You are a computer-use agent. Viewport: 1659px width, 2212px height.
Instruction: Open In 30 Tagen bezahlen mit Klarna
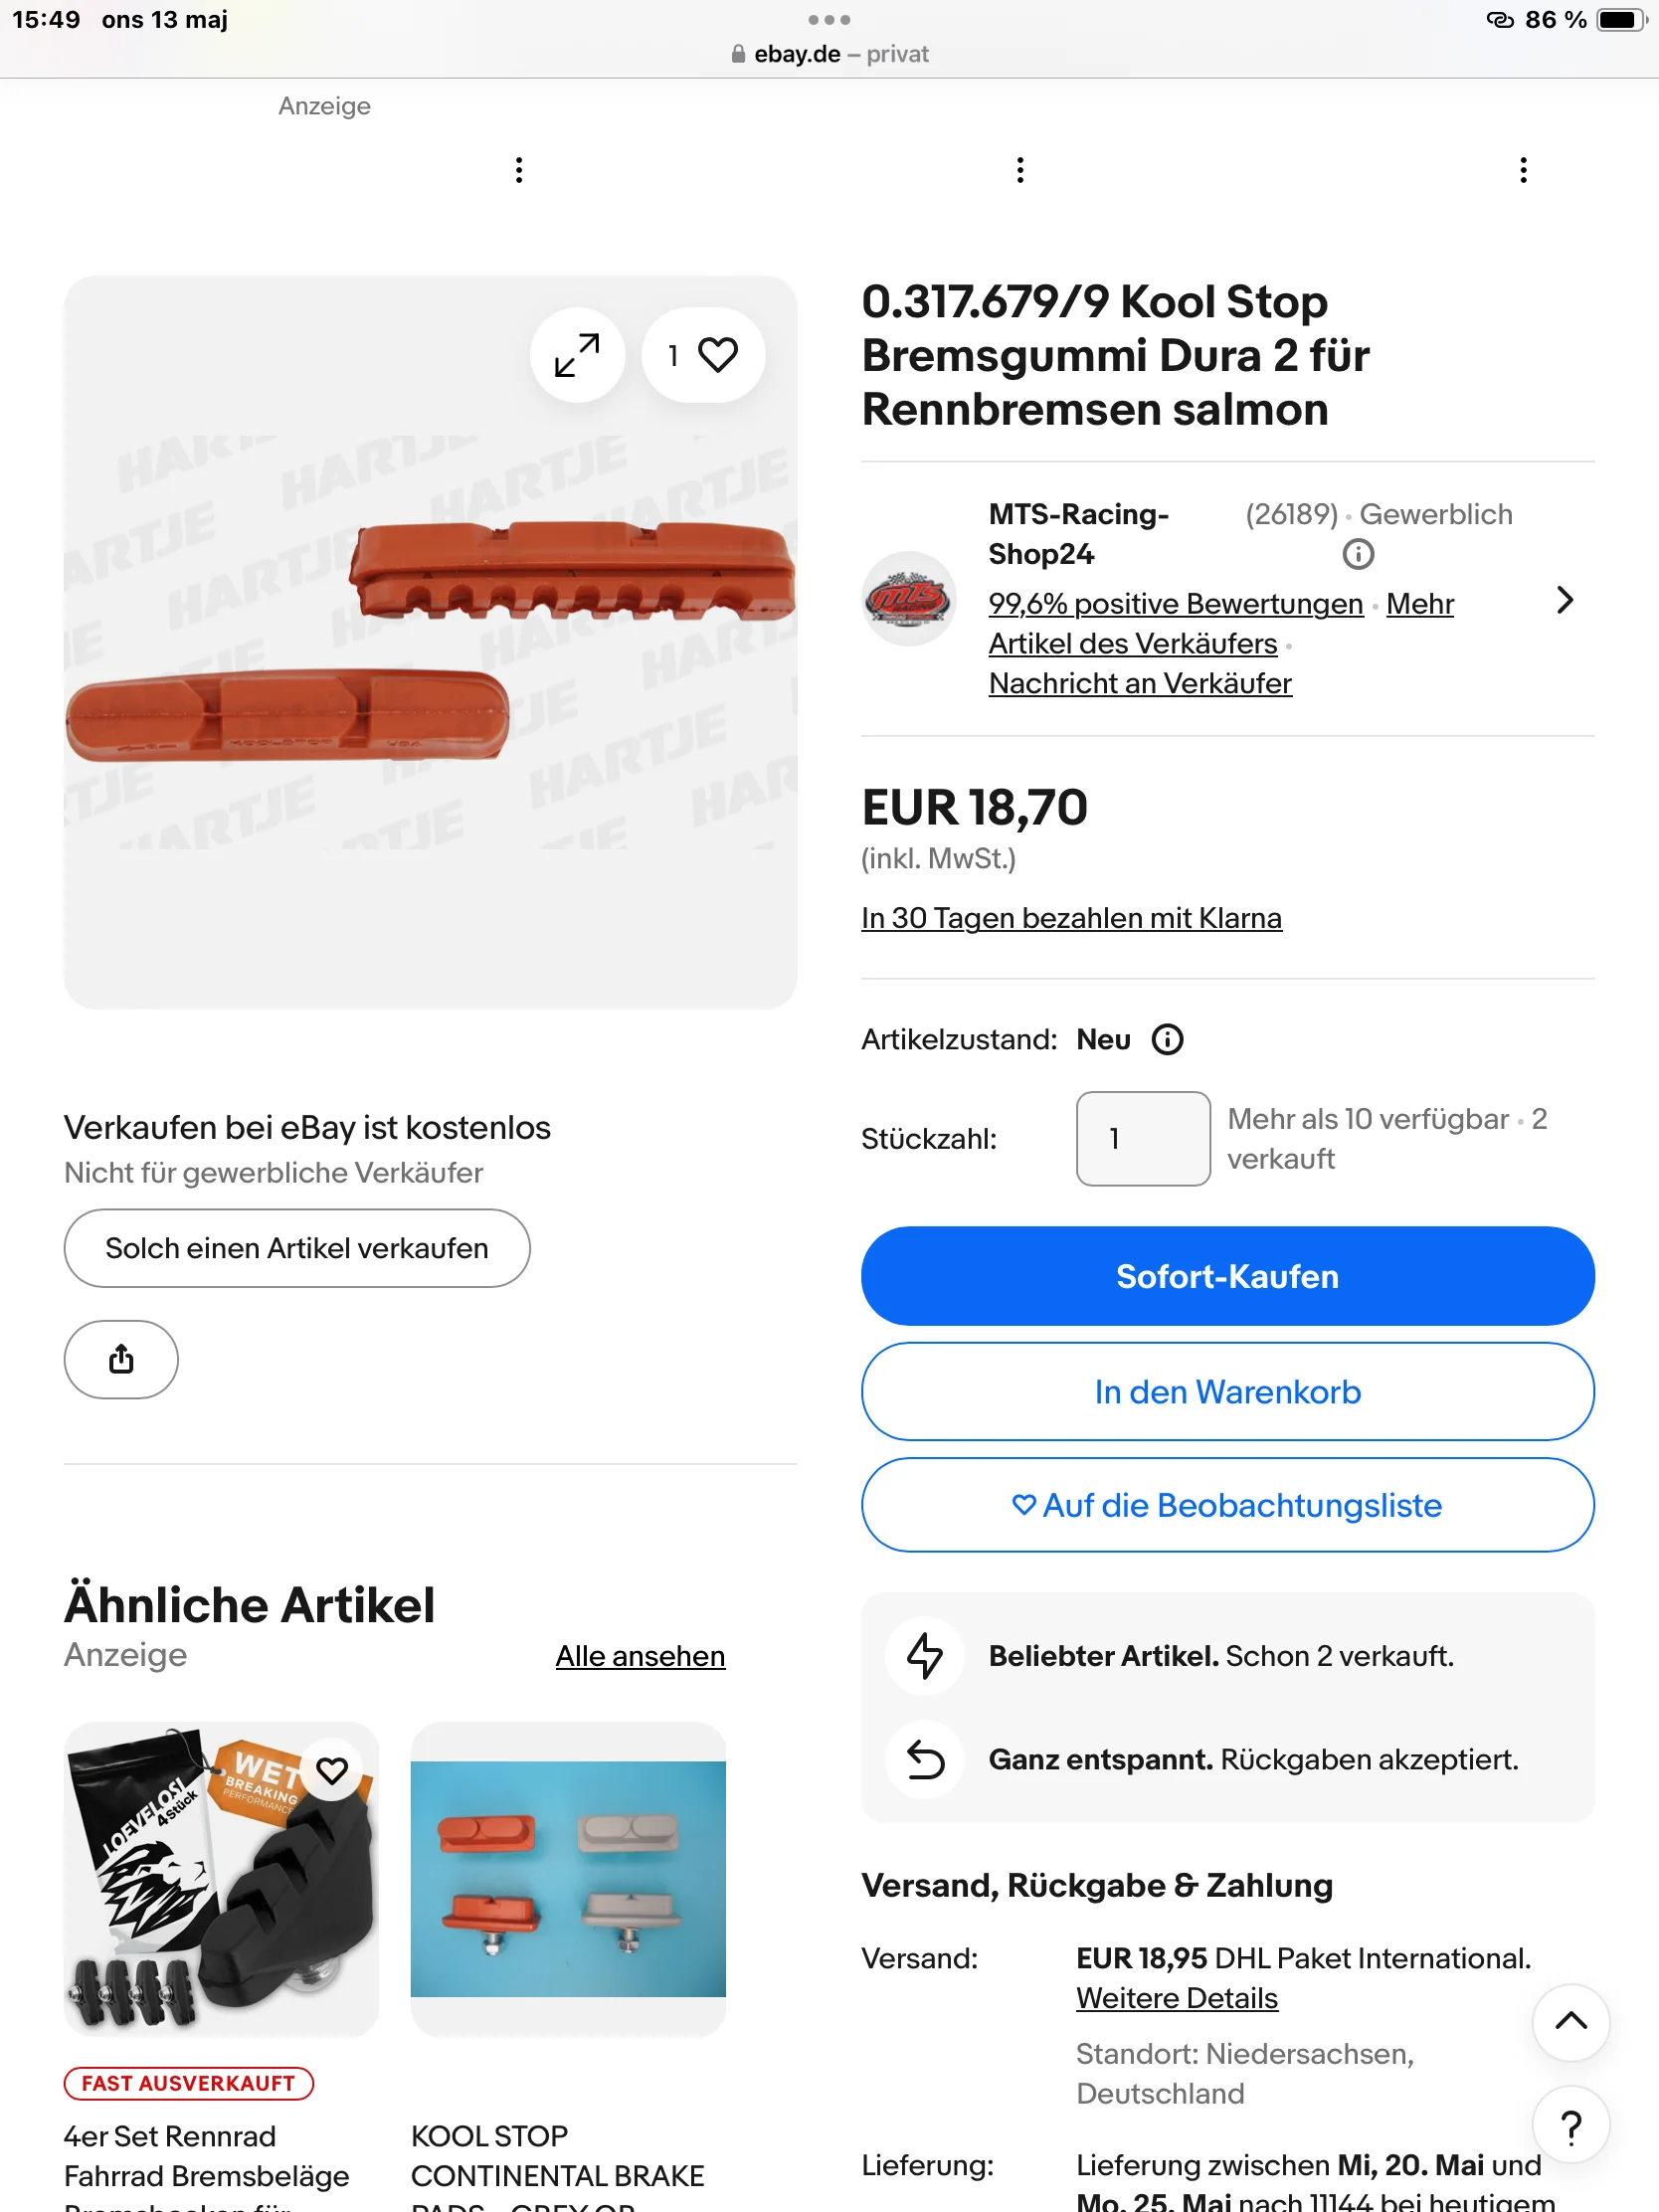tap(1071, 918)
